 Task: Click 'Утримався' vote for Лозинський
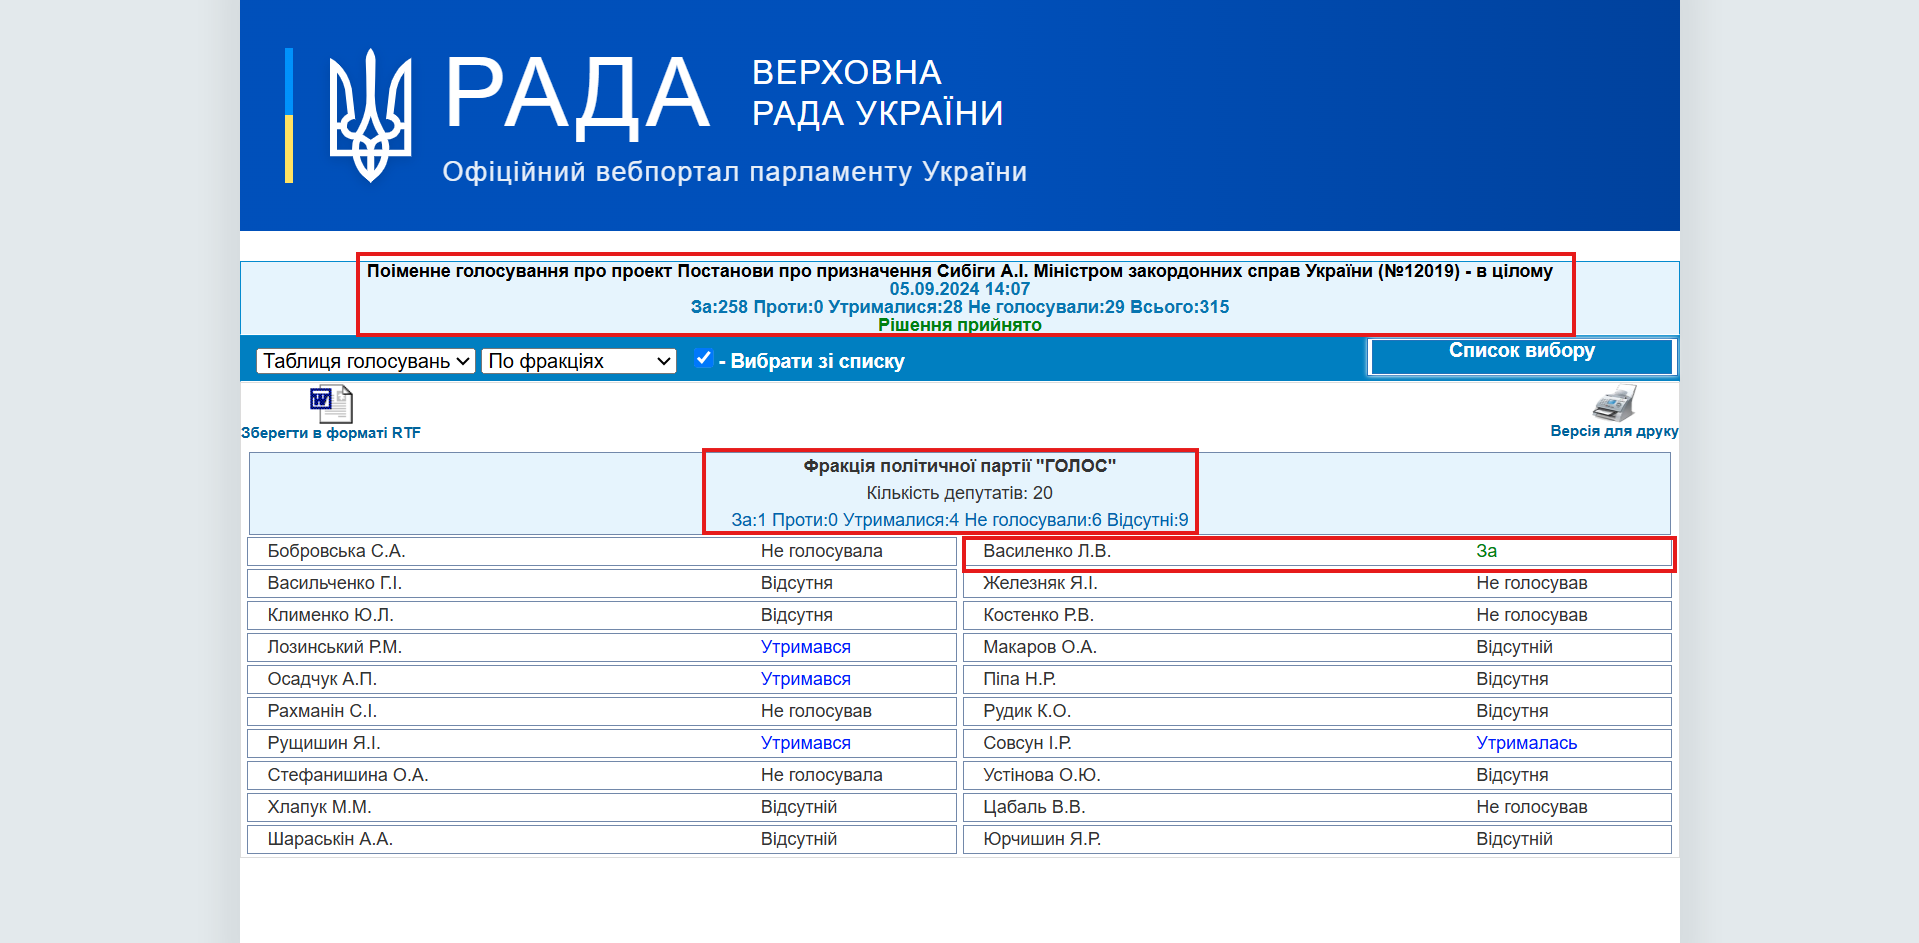click(x=806, y=647)
